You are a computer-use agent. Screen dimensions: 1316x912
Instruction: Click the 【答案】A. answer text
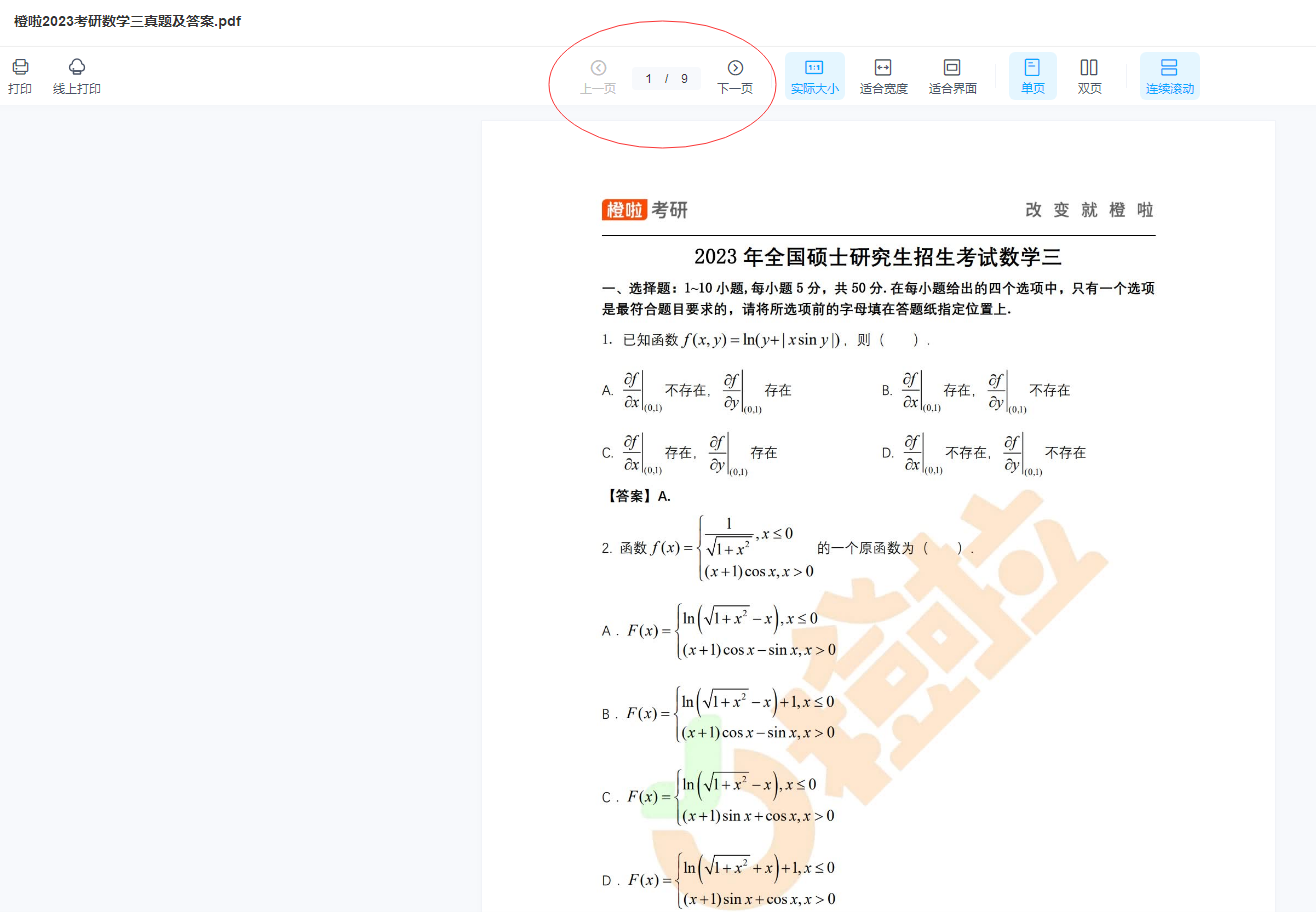pos(638,496)
